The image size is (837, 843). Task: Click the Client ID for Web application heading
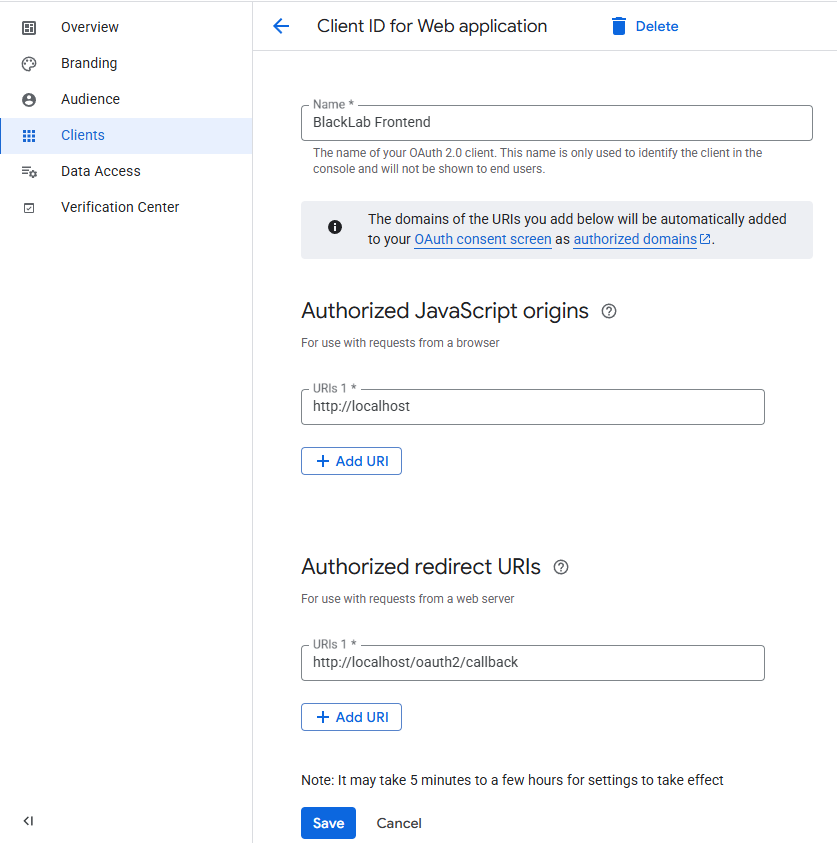pyautogui.click(x=432, y=26)
